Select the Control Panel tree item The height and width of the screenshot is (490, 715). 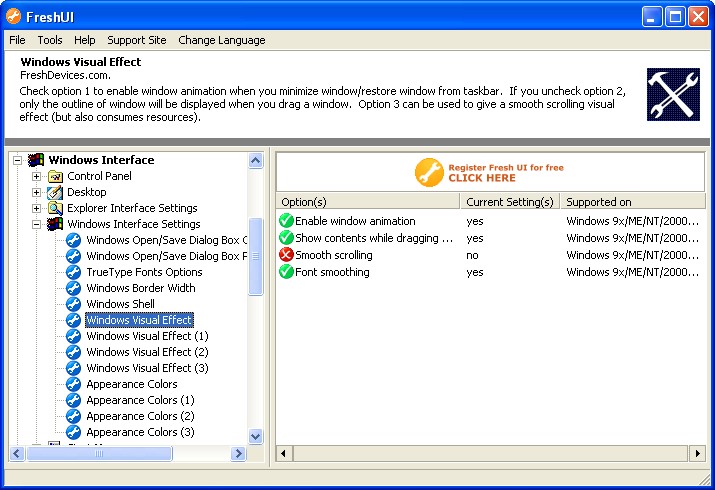tap(99, 176)
